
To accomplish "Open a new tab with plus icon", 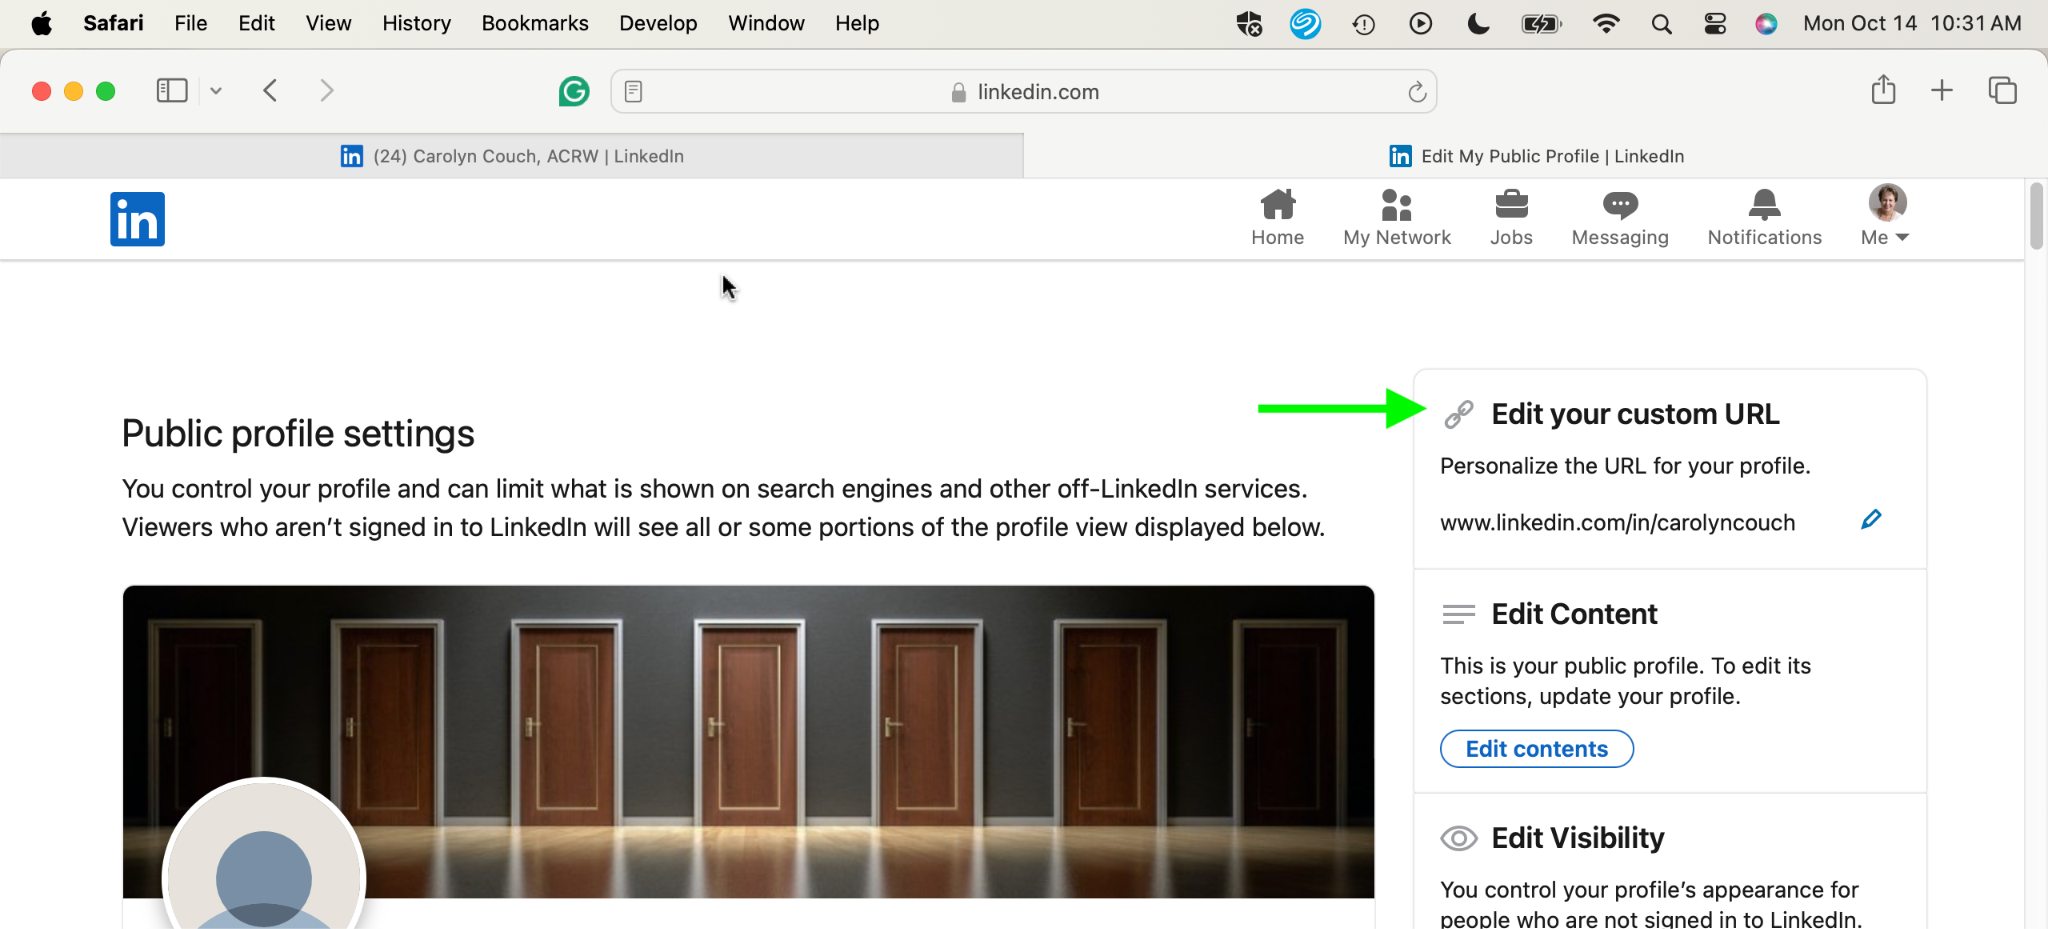I will pos(1941,91).
